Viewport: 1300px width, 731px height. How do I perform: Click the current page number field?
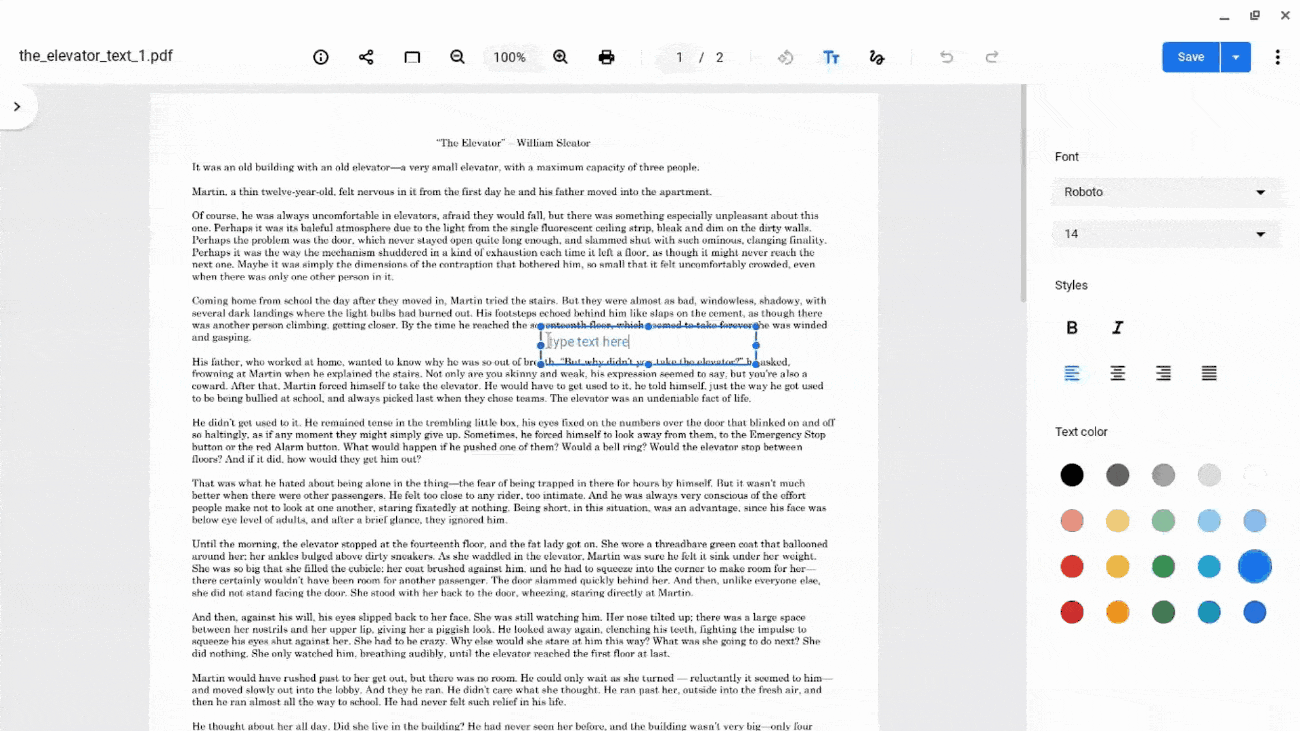680,57
